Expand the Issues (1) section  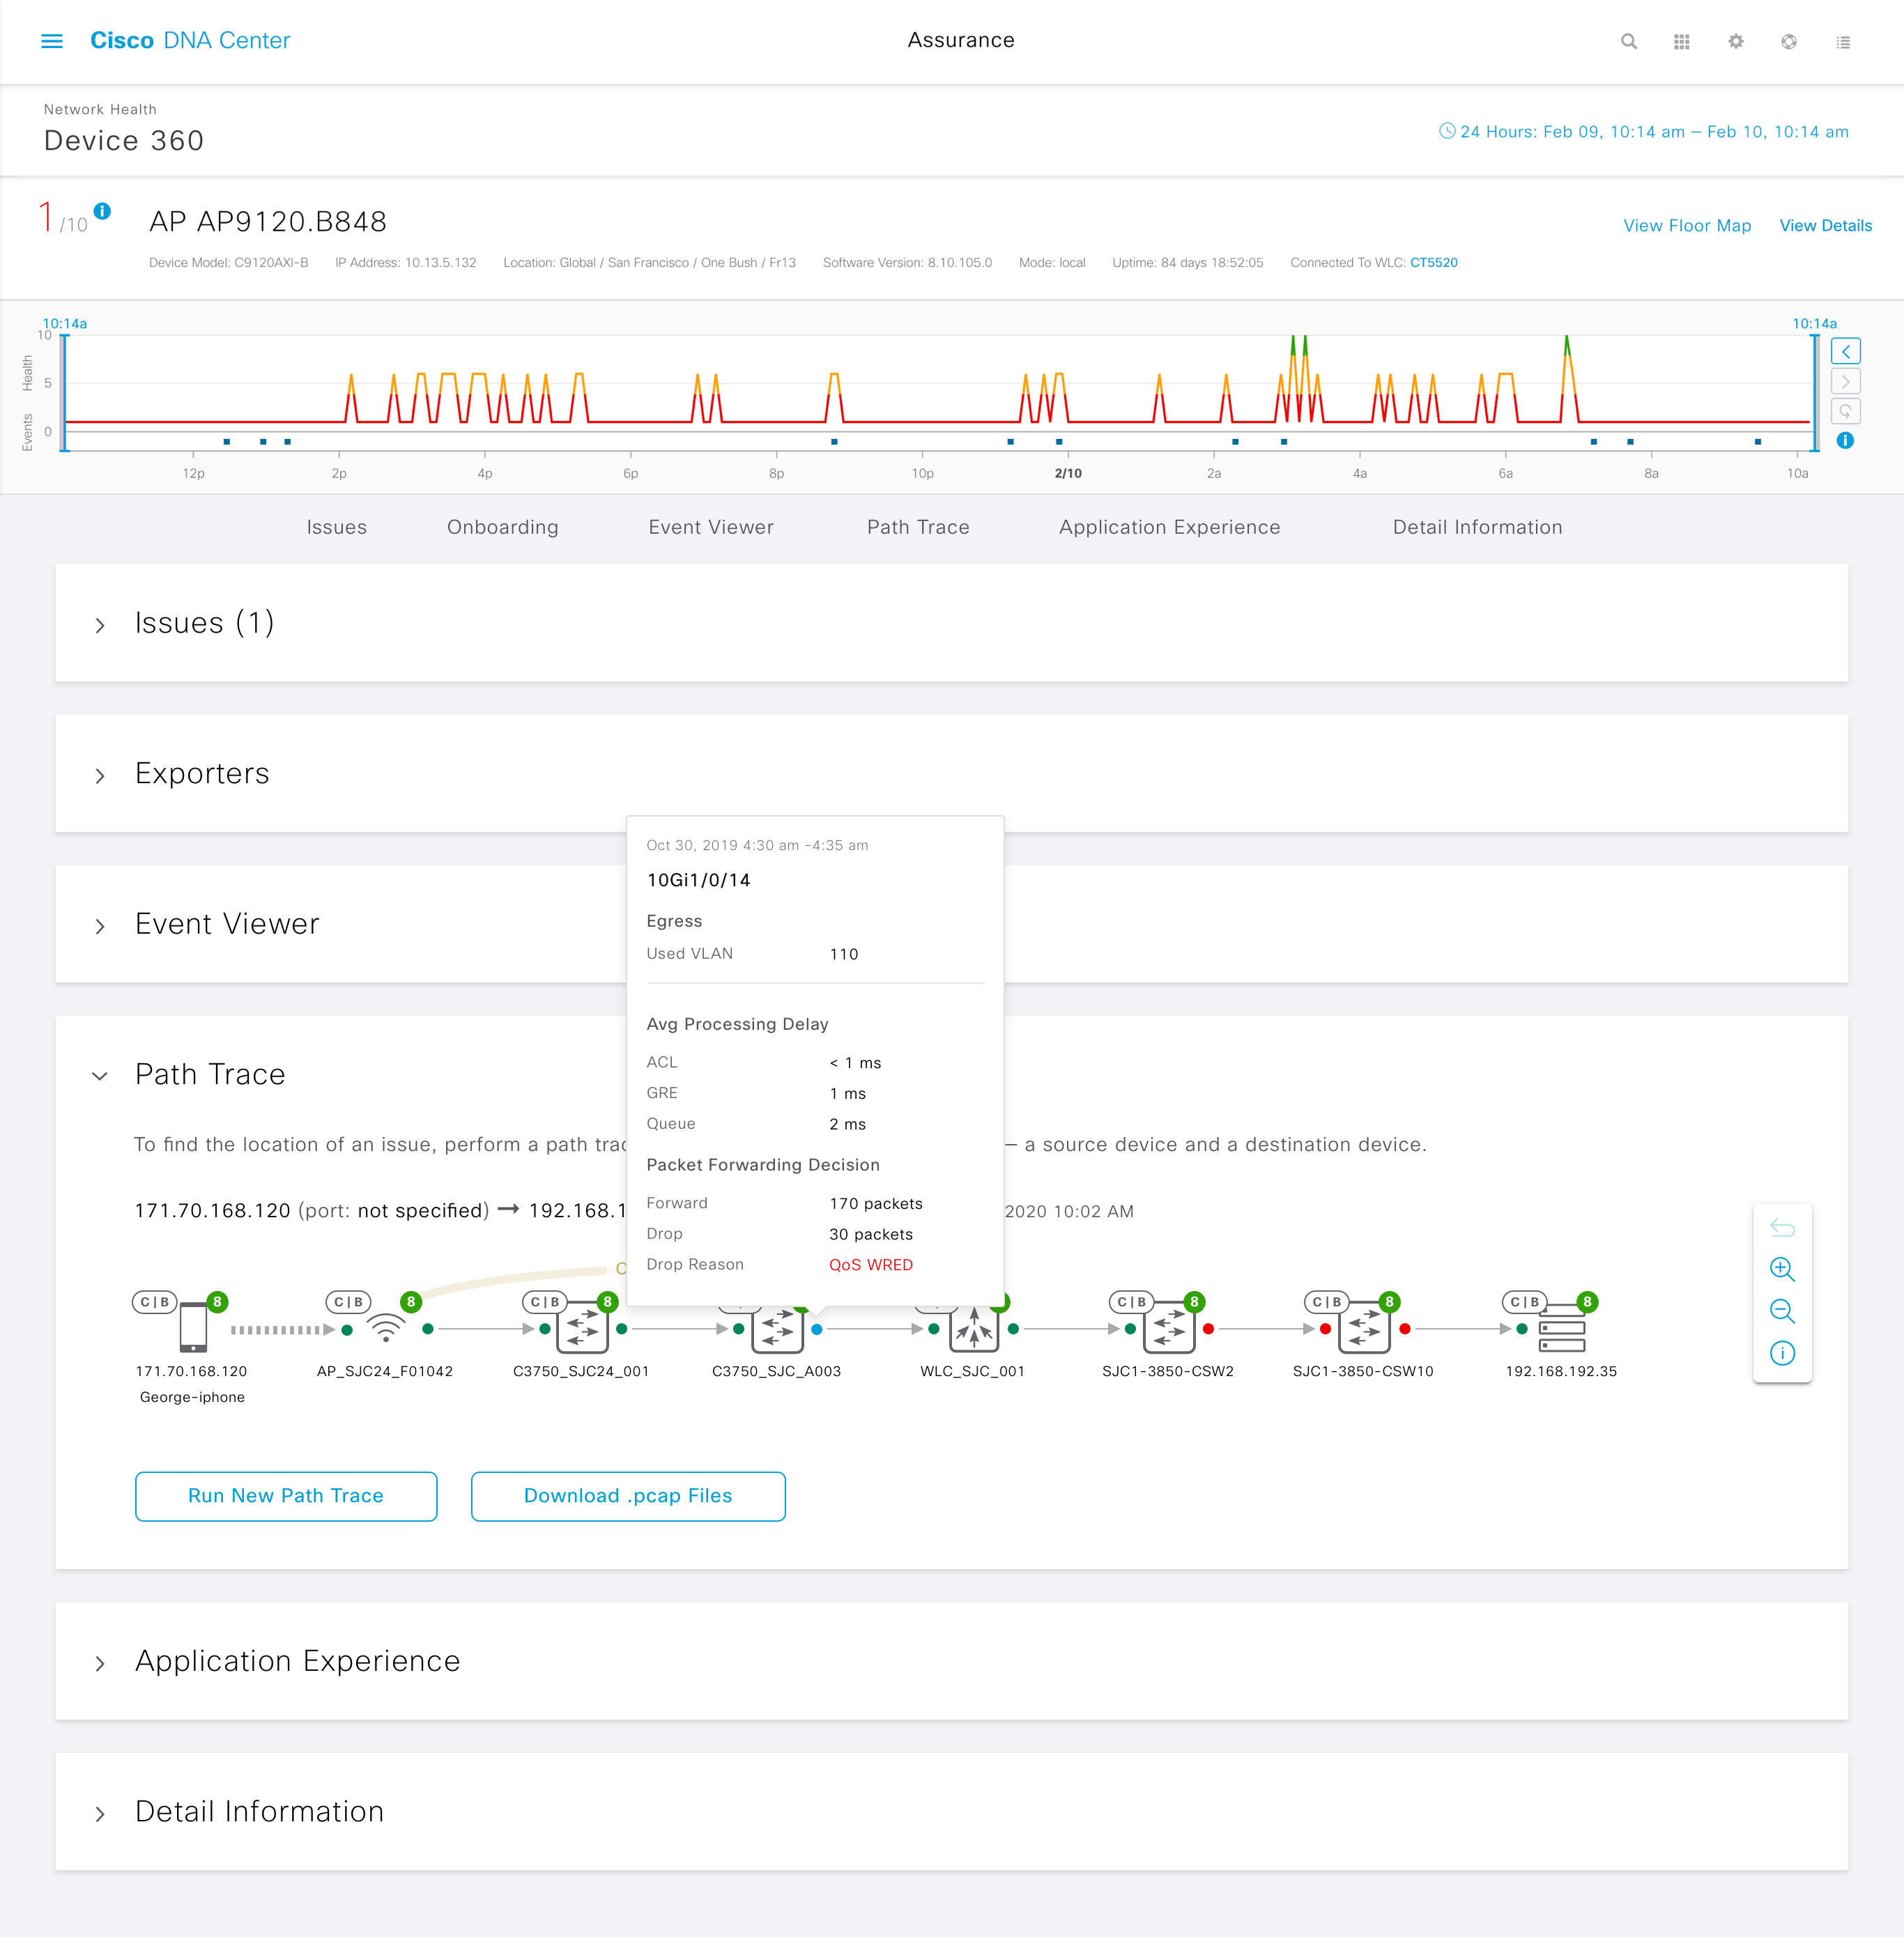point(100,625)
